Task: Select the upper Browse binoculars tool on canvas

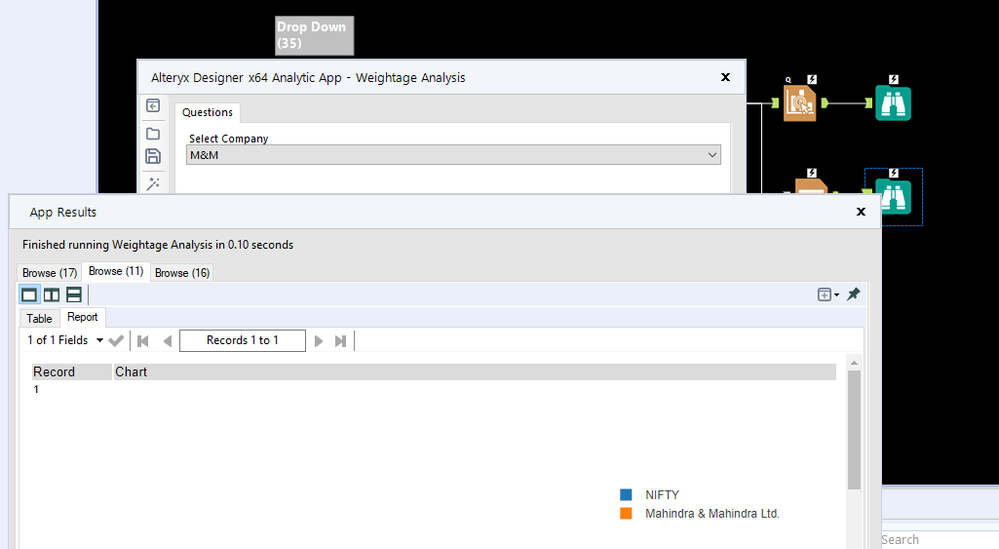Action: coord(893,103)
